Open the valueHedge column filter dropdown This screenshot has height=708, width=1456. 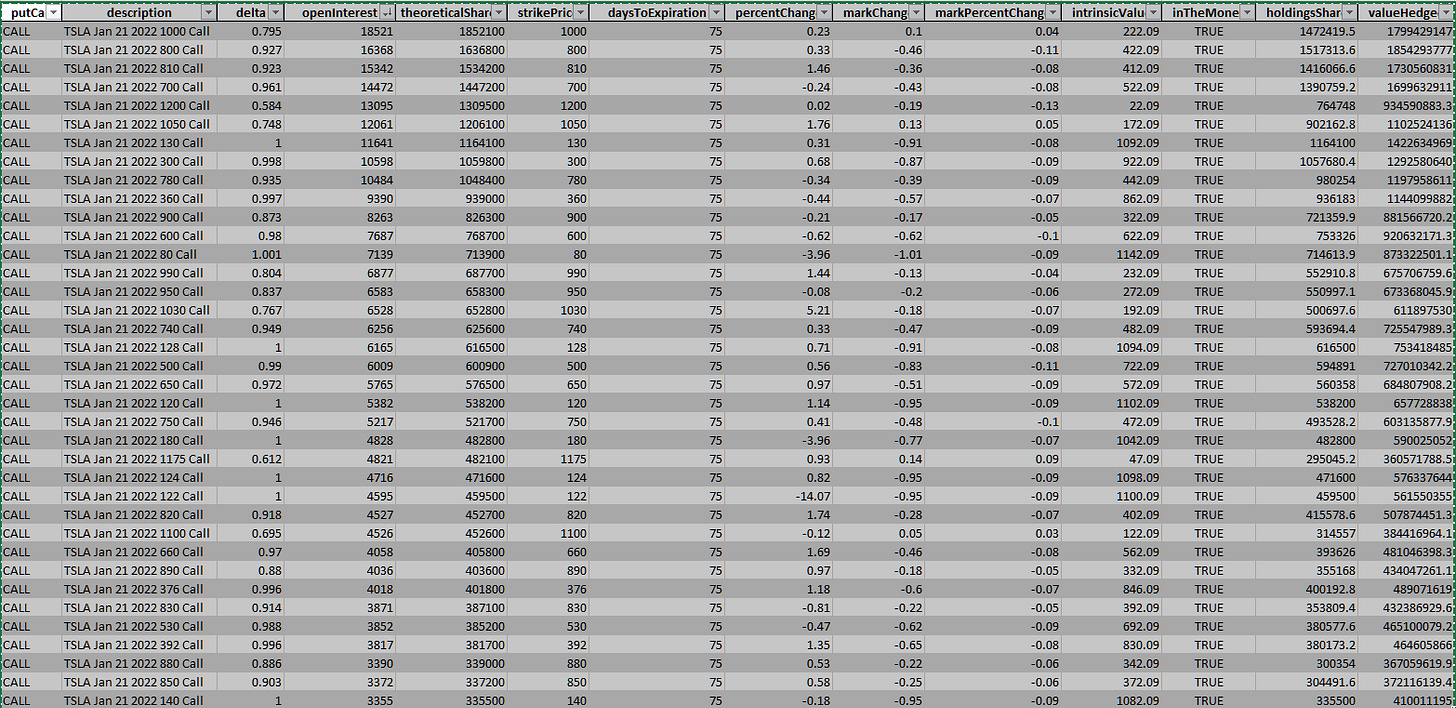(x=1446, y=13)
